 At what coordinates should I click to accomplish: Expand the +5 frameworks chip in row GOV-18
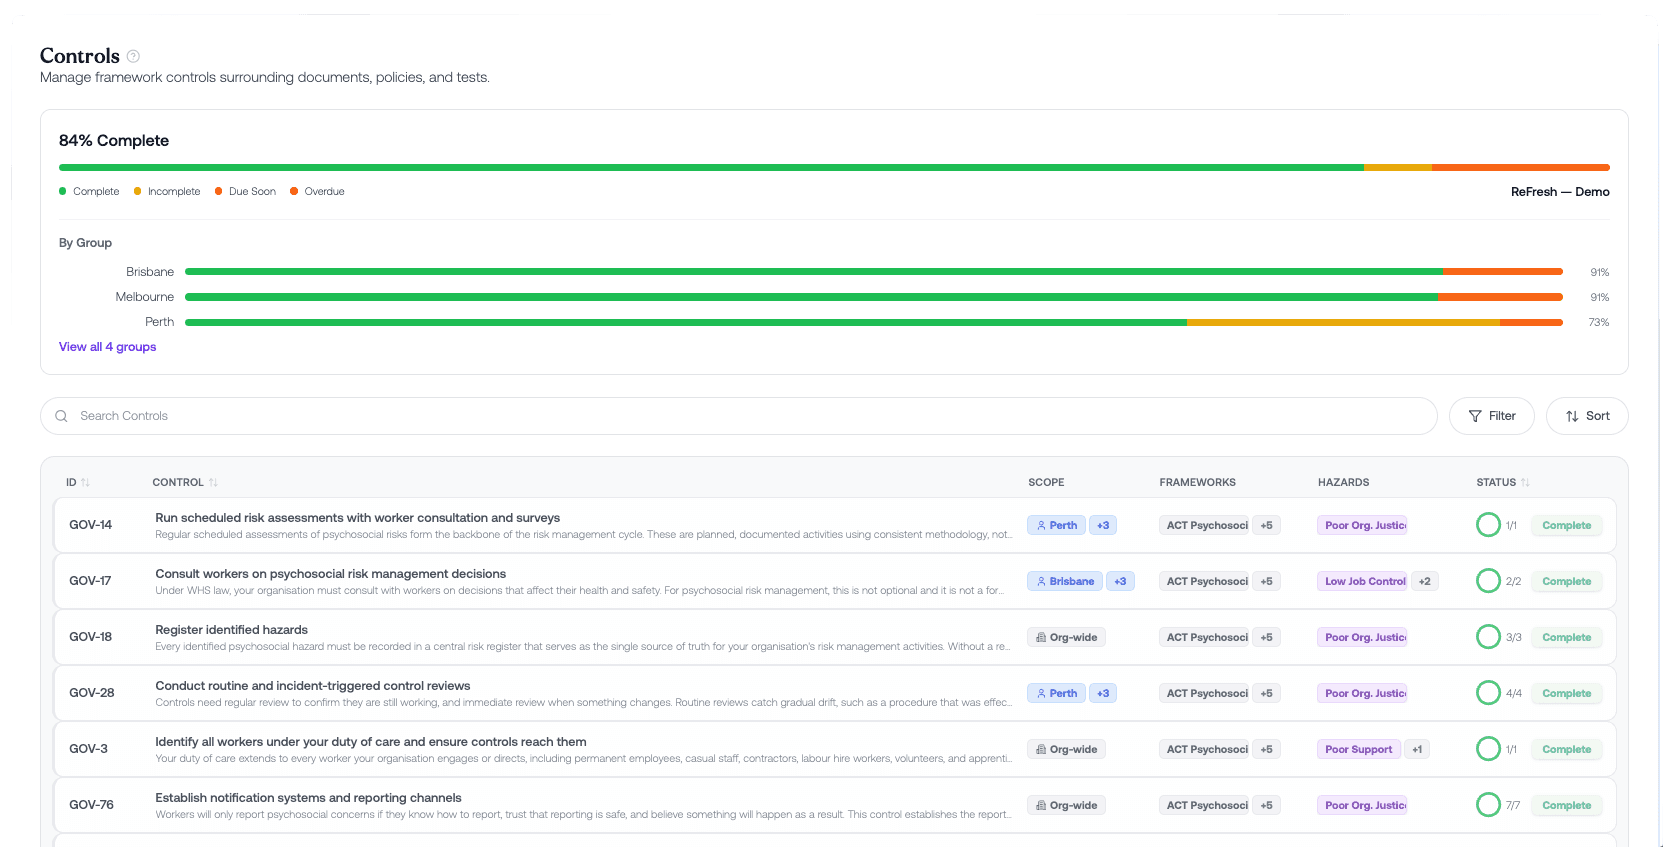pyautogui.click(x=1266, y=637)
